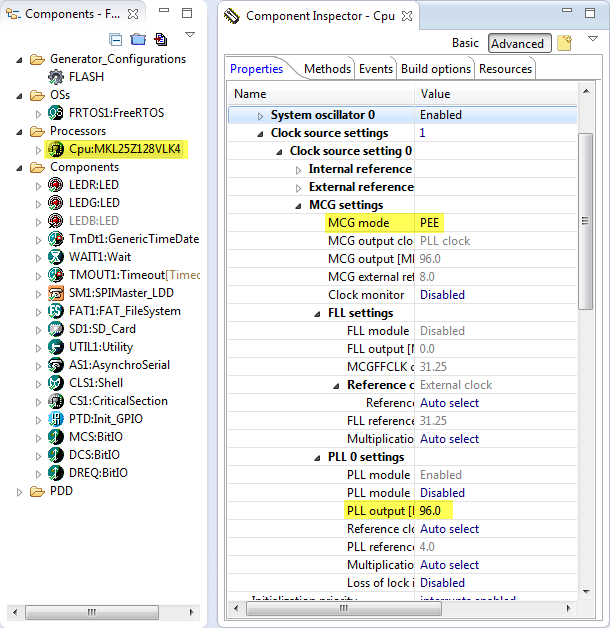Screen dimensions: 610x628
Task: Click the FRTOS1:FreeRTOS component icon
Action: click(x=57, y=113)
